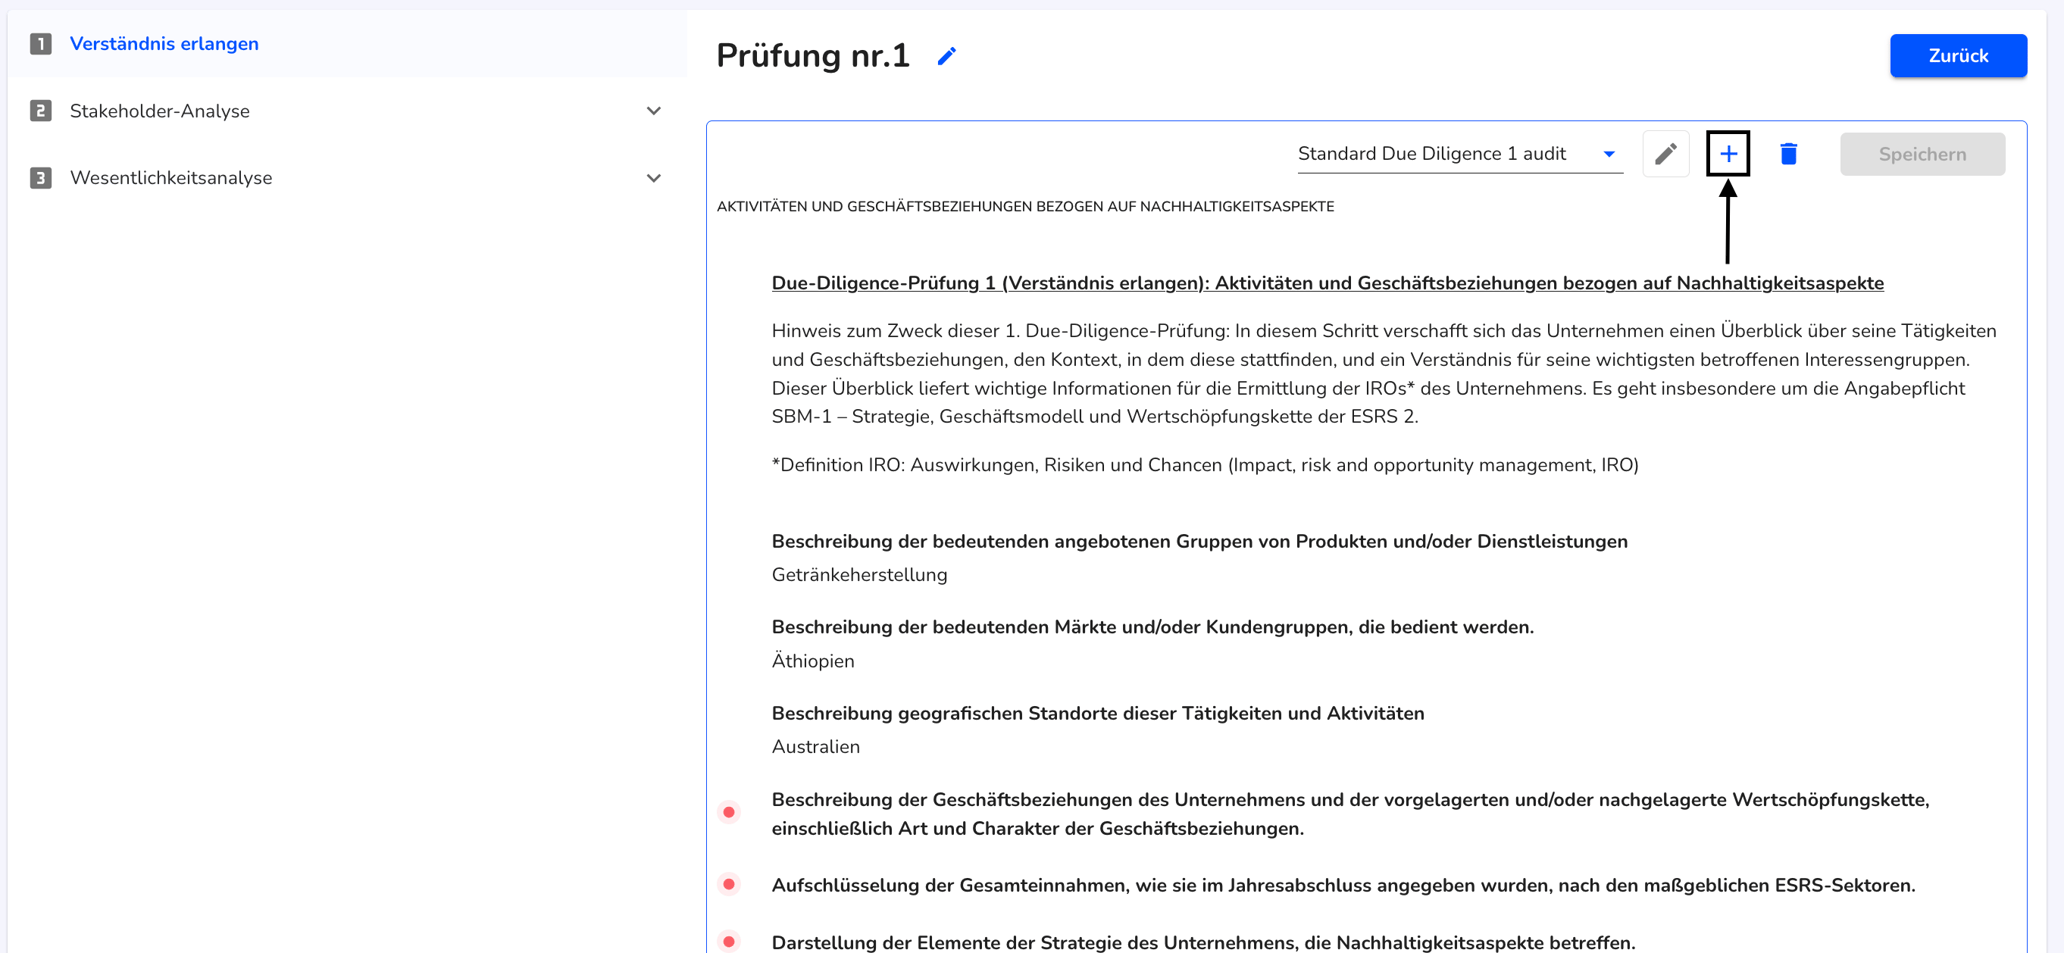2064x953 pixels.
Task: Click the Zurück button
Action: tap(1958, 56)
